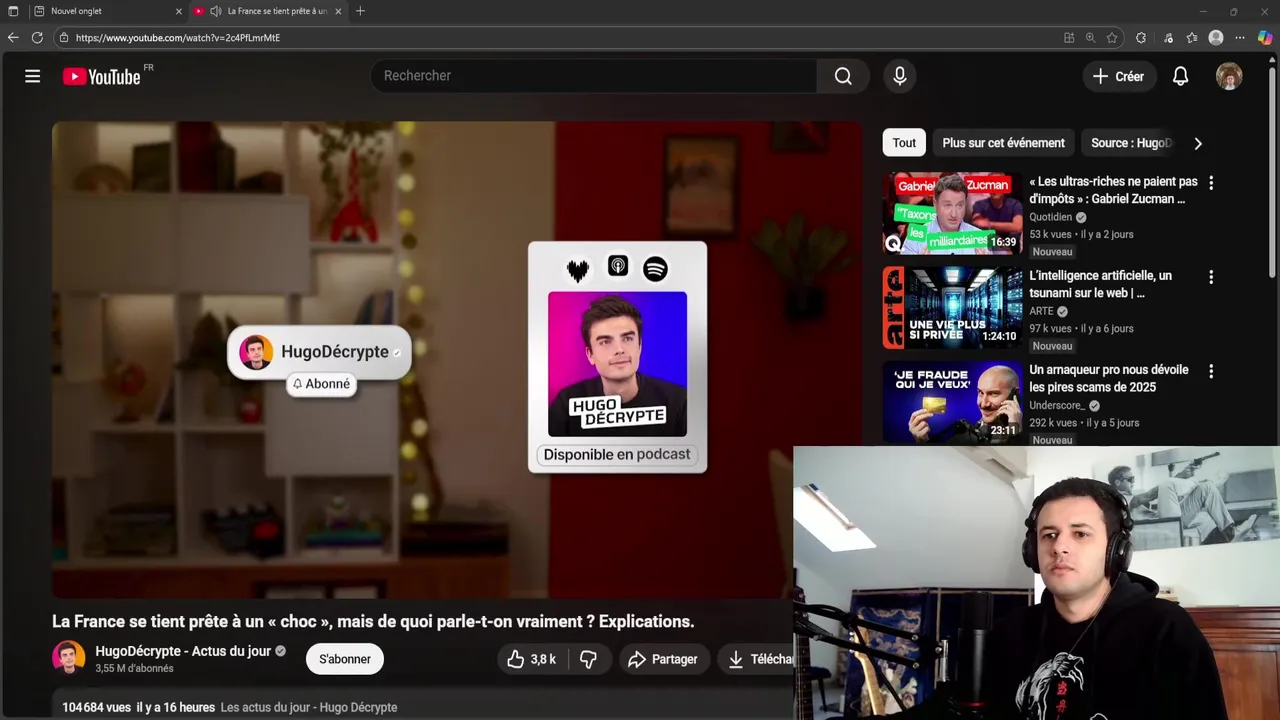Image resolution: width=1280 pixels, height=720 pixels.
Task: Open options for Gabriel Zucman video
Action: tap(1211, 183)
